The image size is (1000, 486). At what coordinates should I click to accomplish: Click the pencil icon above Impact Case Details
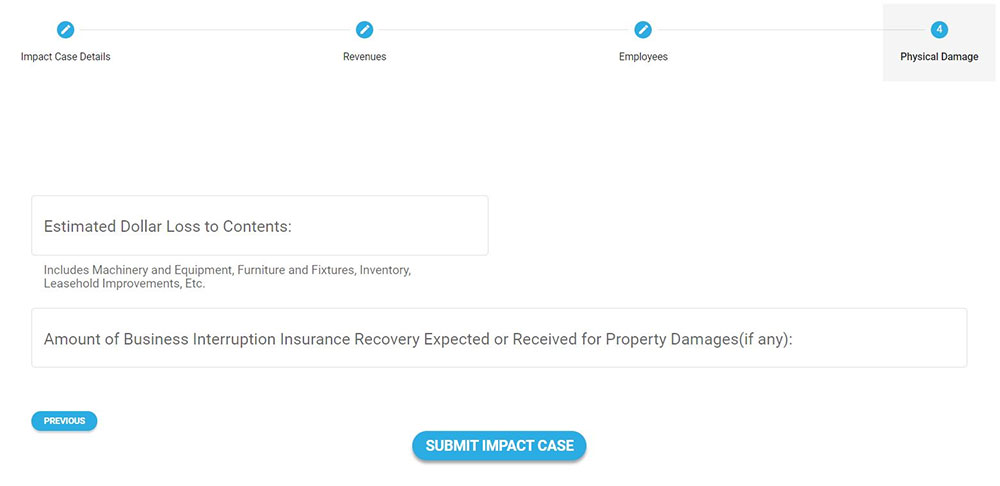coord(65,30)
